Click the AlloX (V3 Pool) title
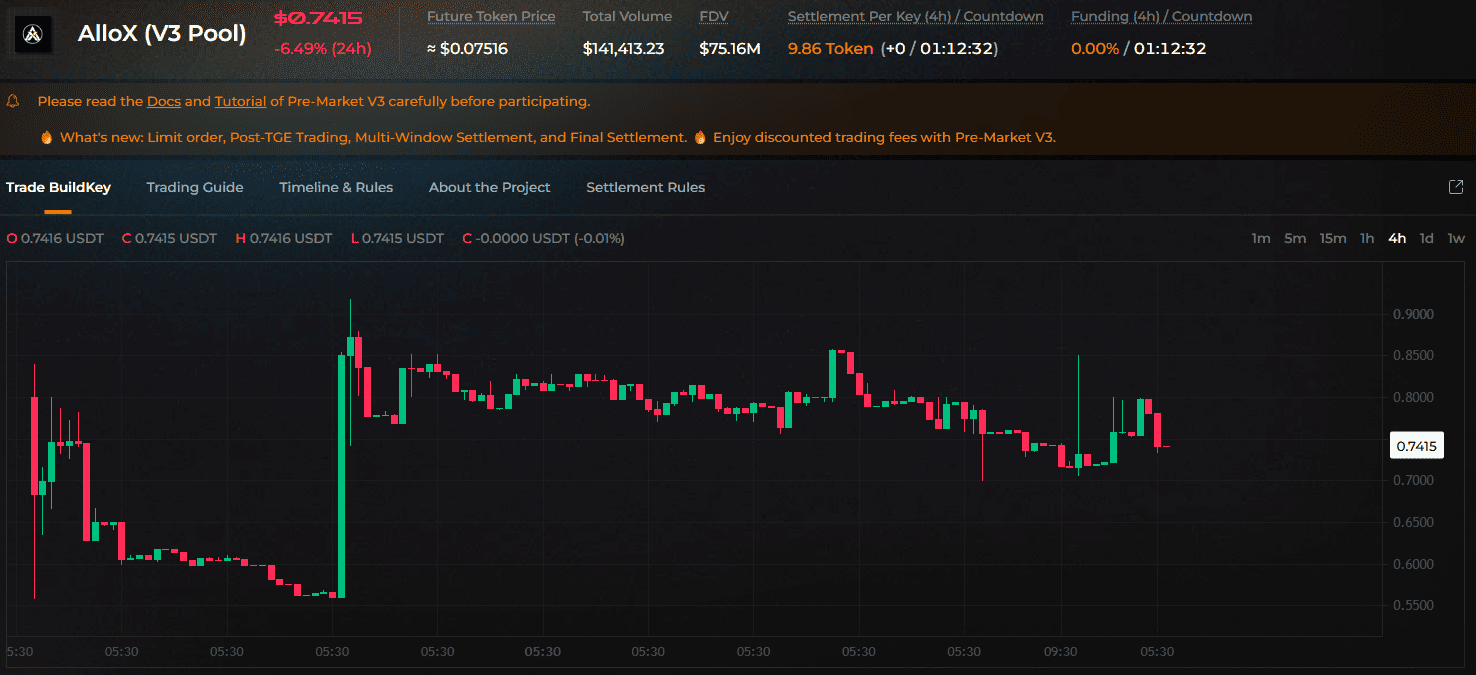This screenshot has height=675, width=1476. tap(162, 33)
